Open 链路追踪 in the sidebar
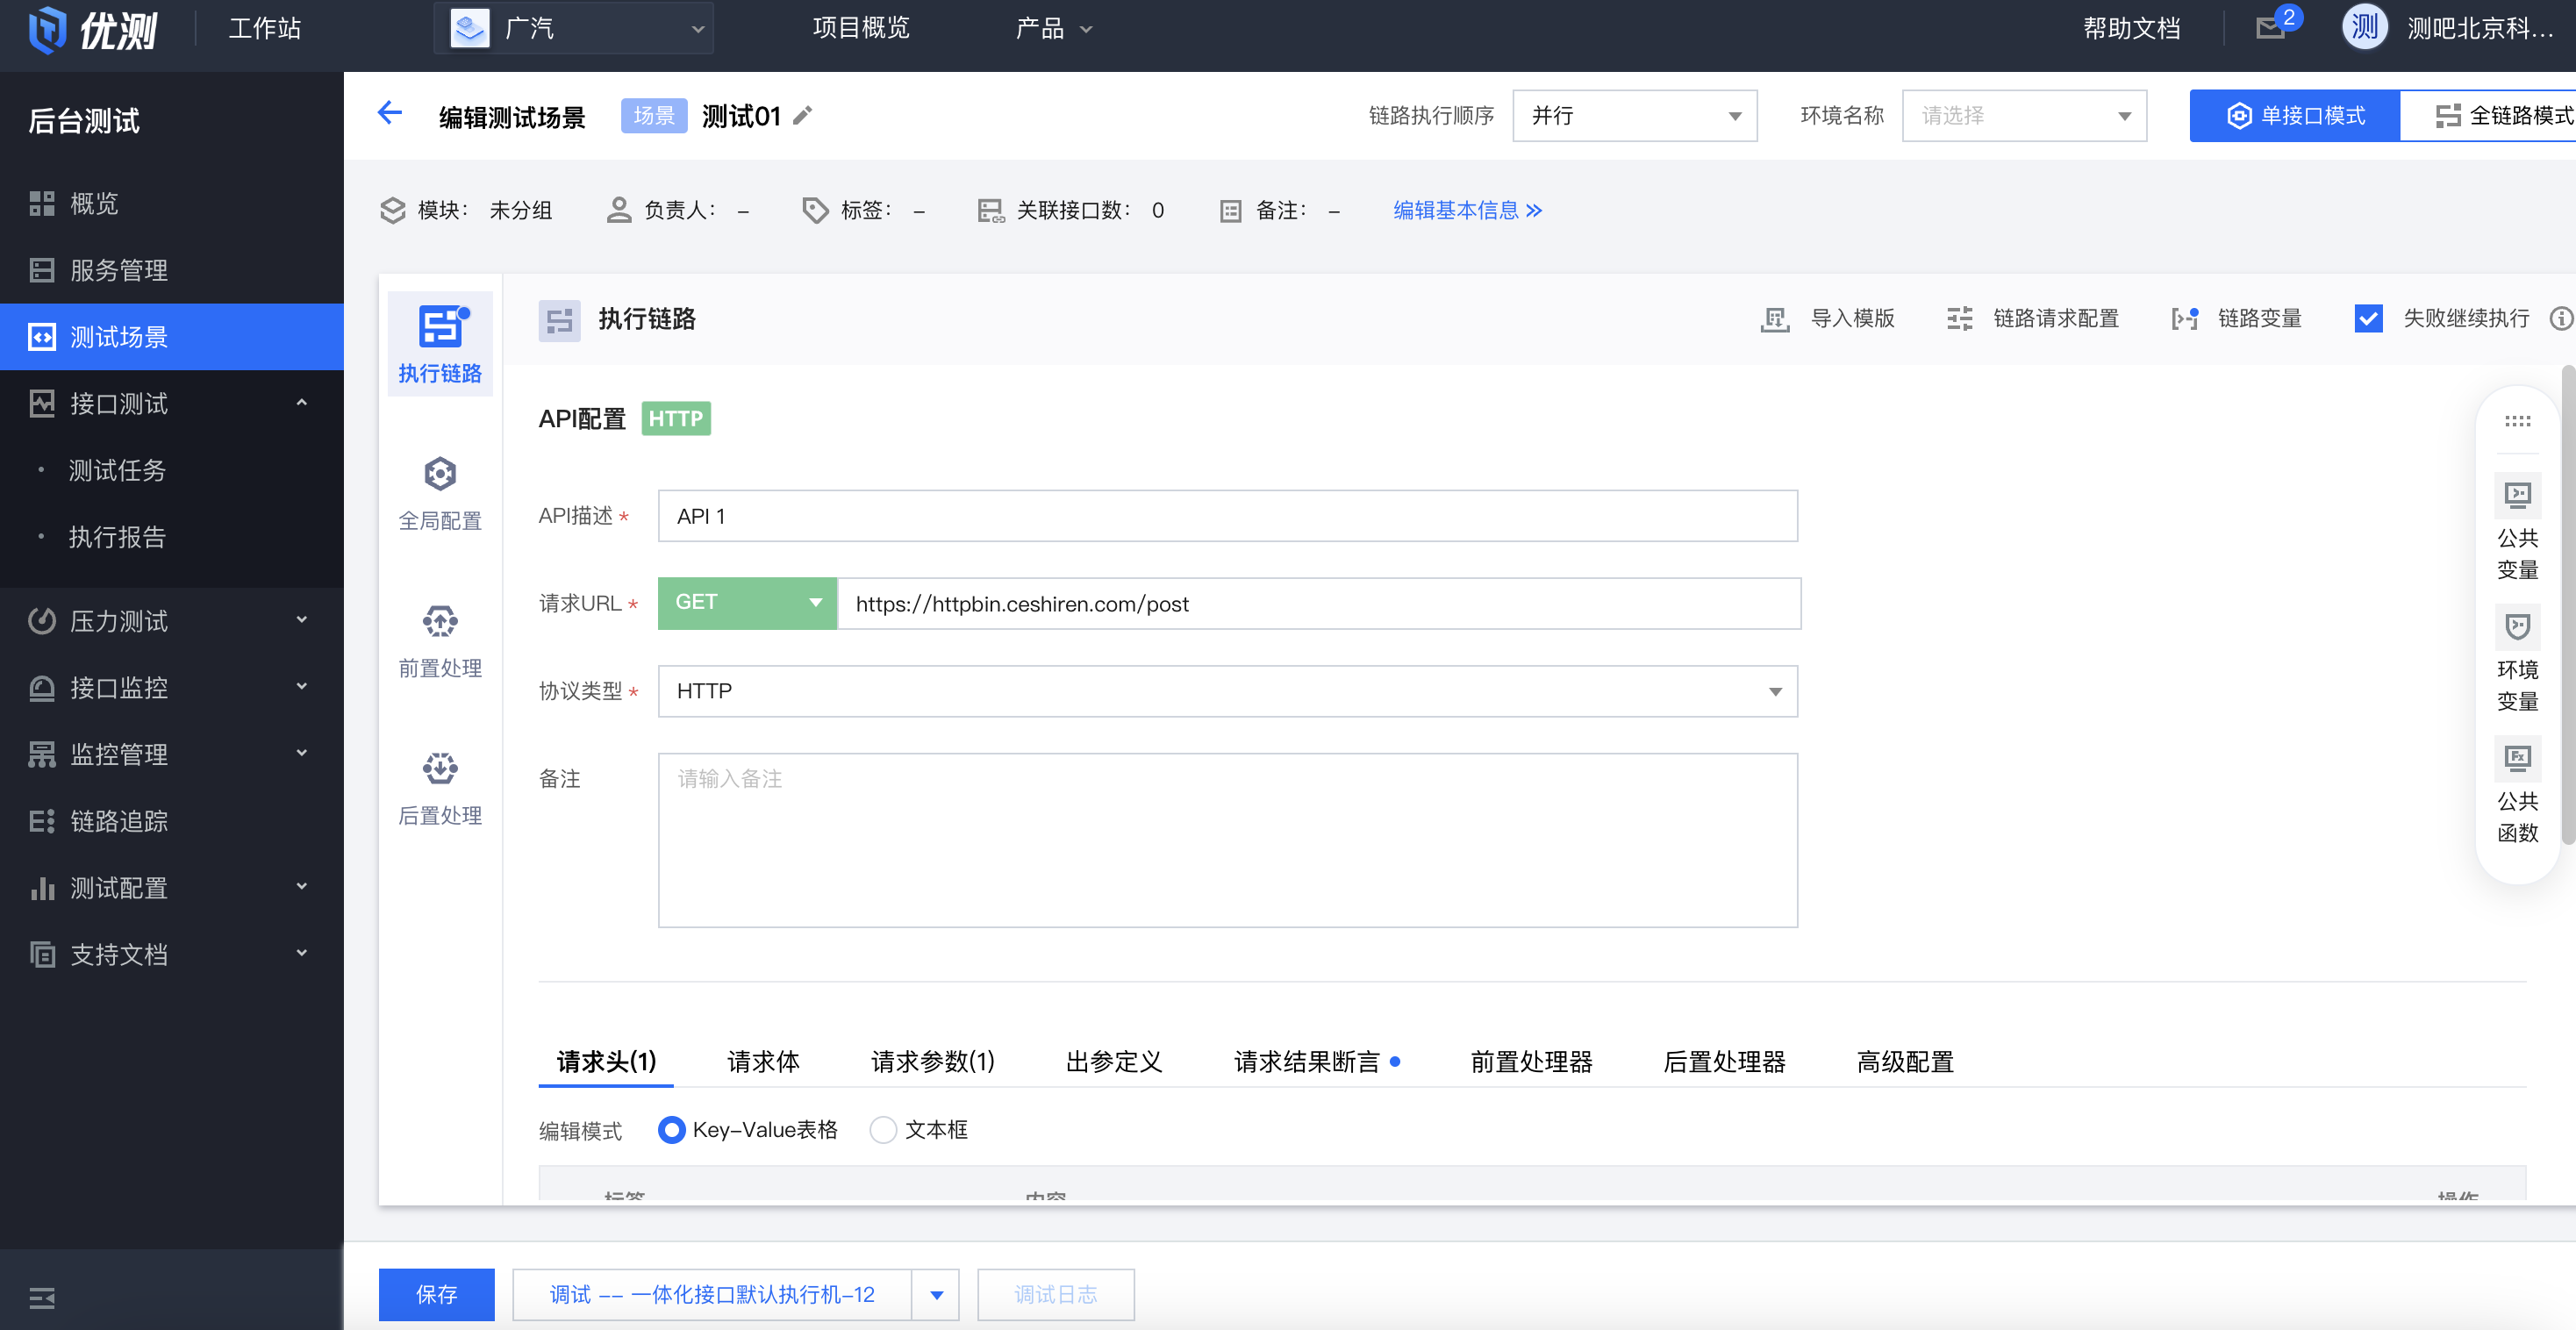Screen dimensions: 2576x1330 click(172, 821)
